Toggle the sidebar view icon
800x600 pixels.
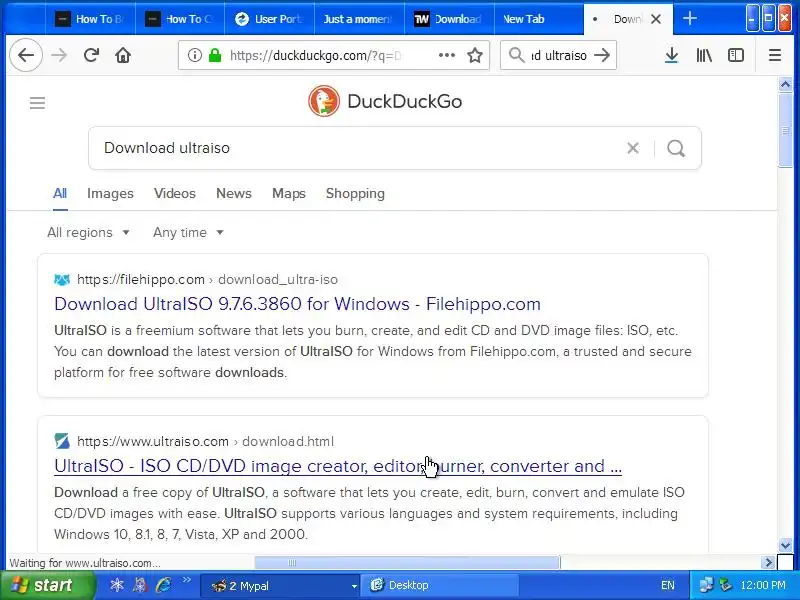tap(736, 55)
